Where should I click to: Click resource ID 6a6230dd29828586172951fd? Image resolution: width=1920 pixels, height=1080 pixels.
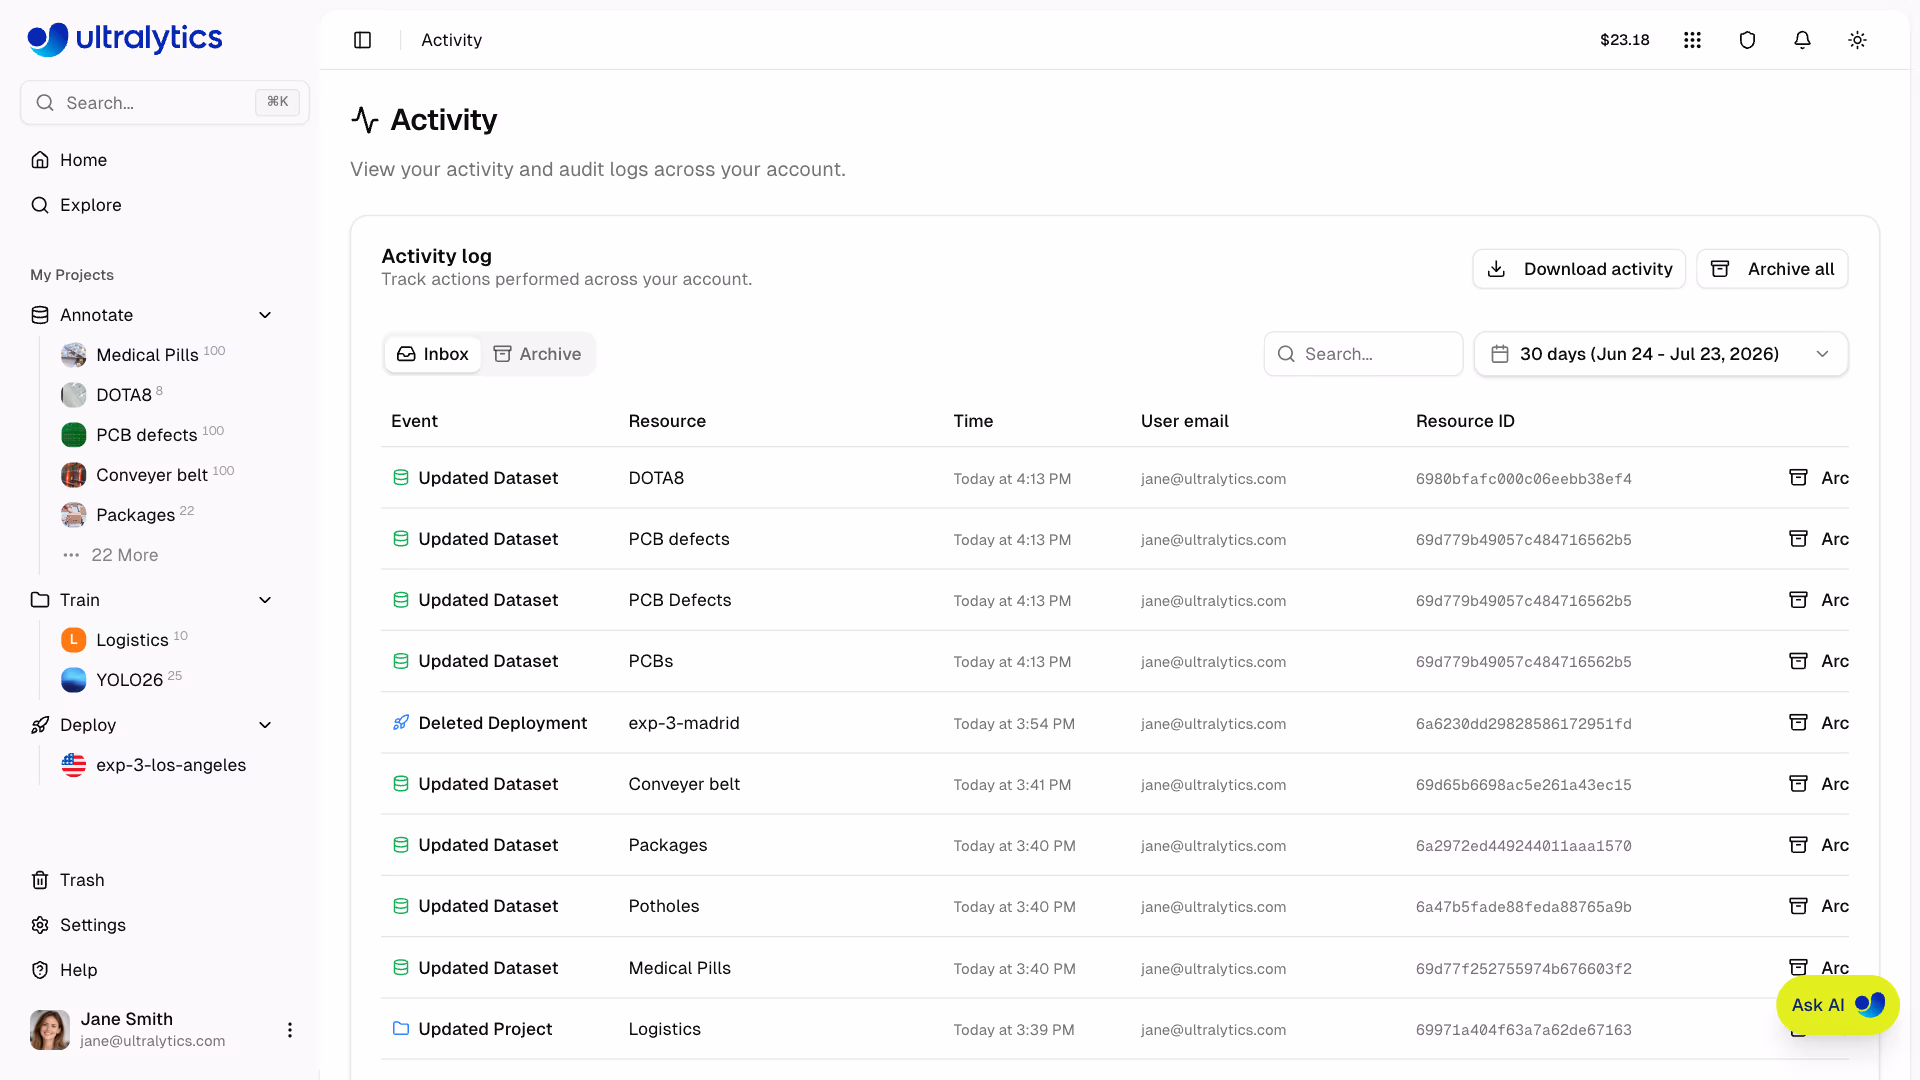[1523, 724]
